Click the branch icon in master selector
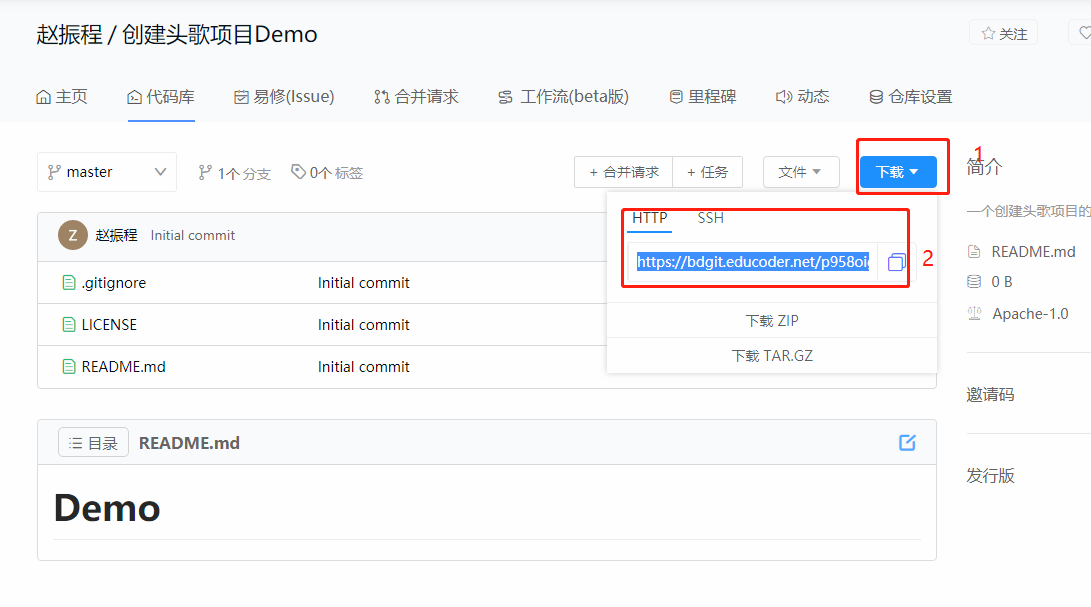This screenshot has height=607, width=1091. pyautogui.click(x=54, y=172)
